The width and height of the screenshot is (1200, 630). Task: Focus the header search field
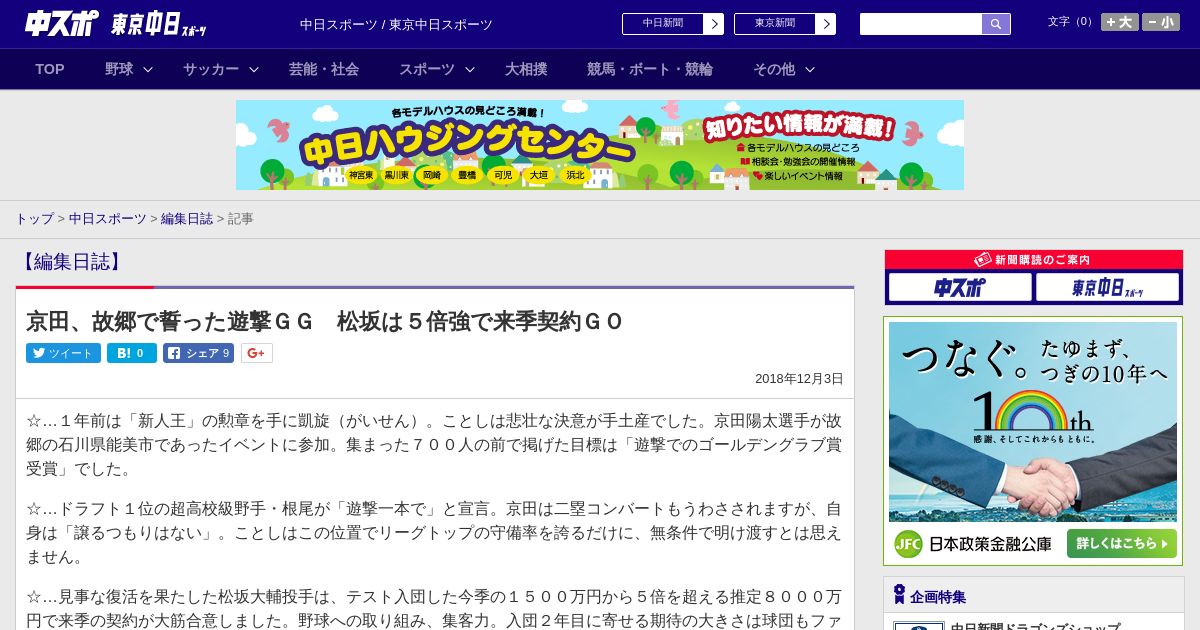pyautogui.click(x=921, y=24)
